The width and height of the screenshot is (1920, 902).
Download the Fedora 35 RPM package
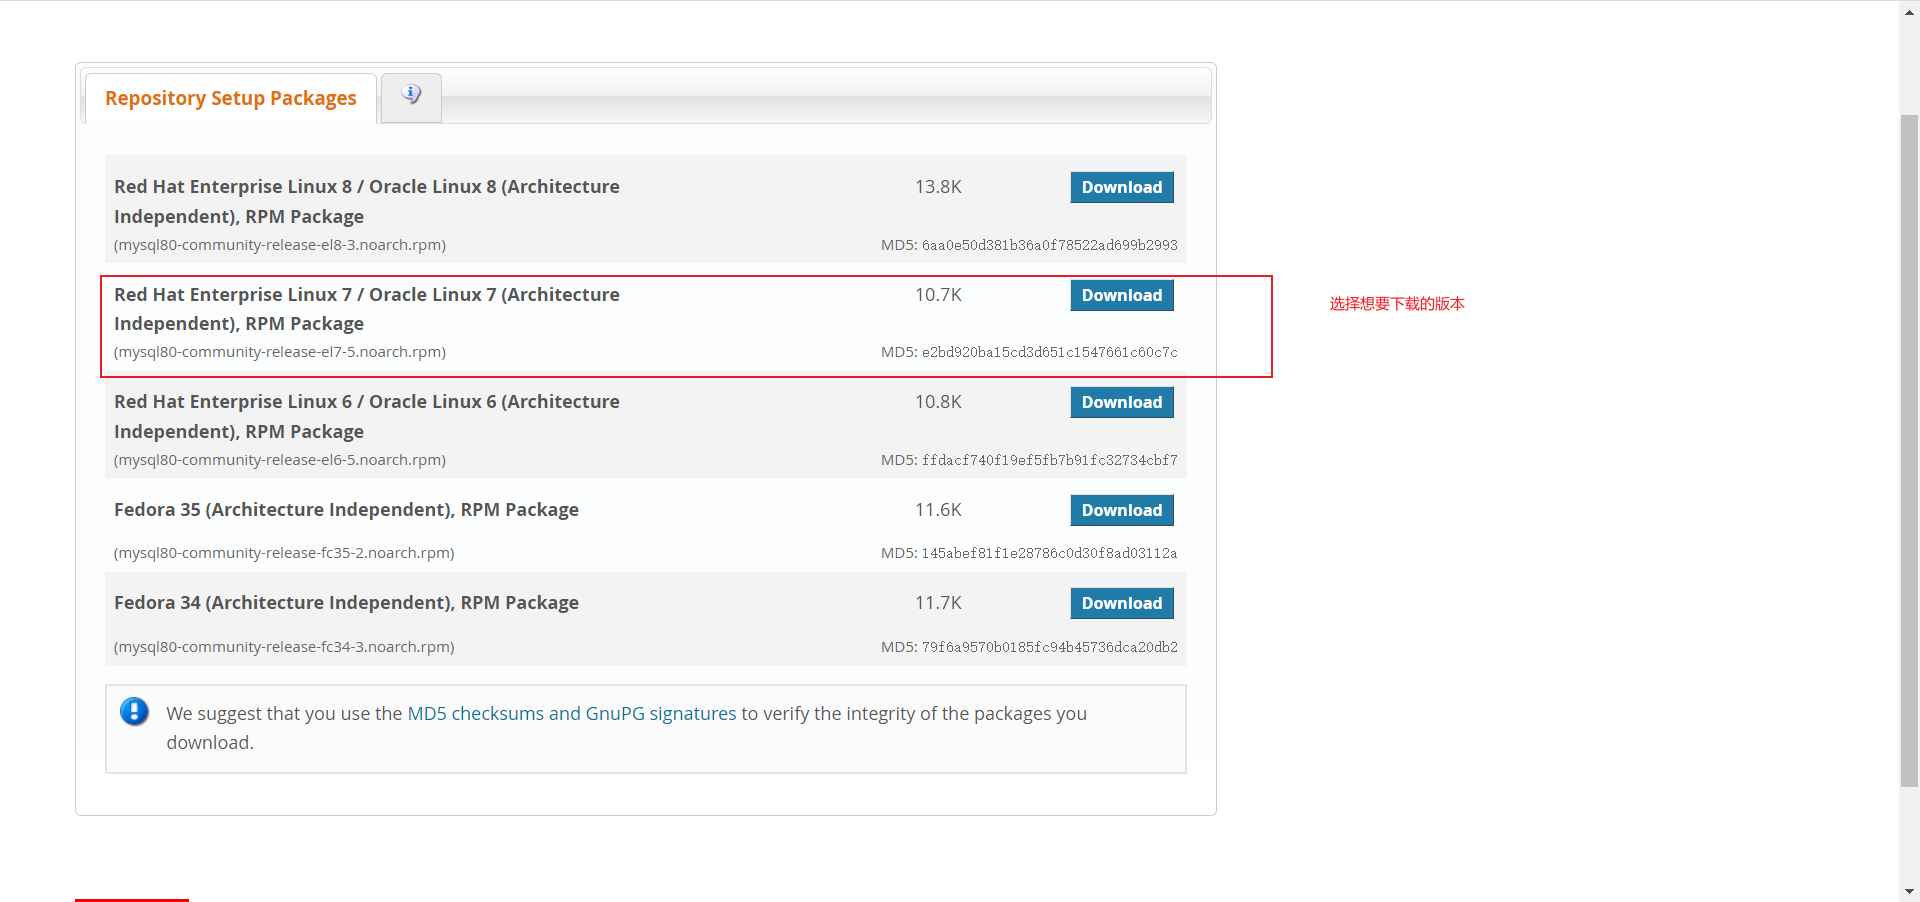(1122, 510)
